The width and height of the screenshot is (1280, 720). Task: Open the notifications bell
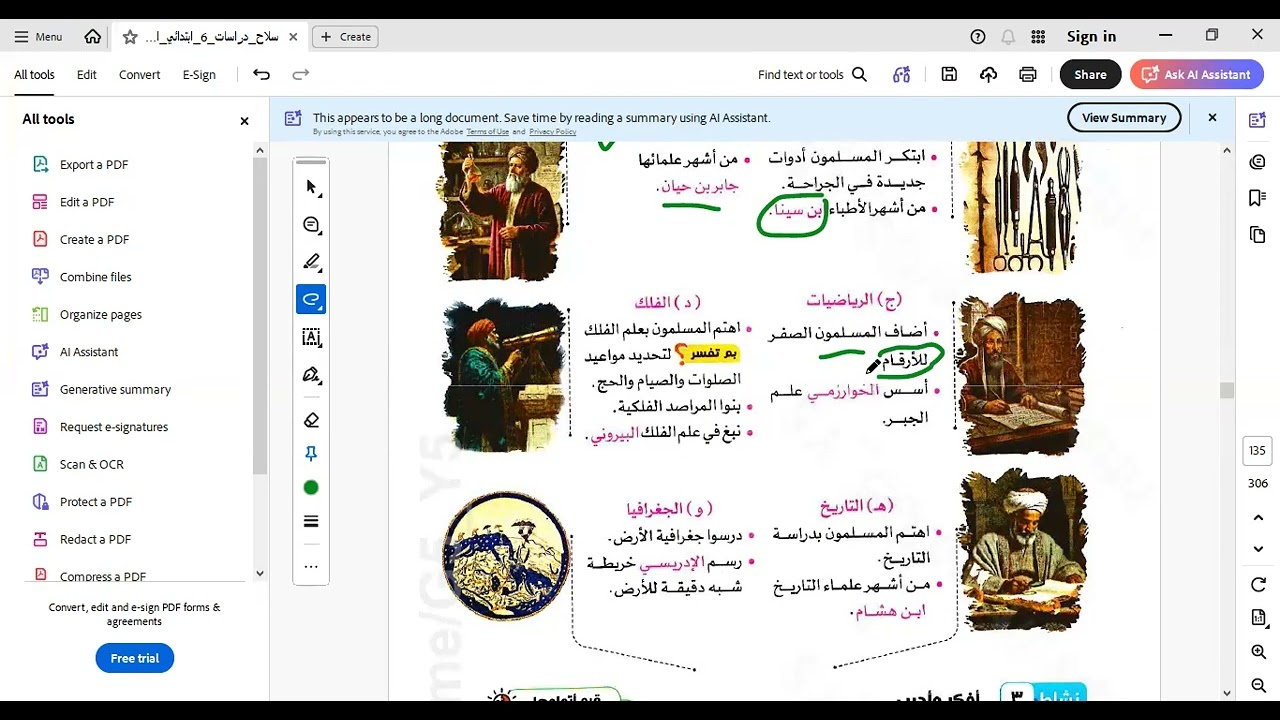pos(1008,37)
